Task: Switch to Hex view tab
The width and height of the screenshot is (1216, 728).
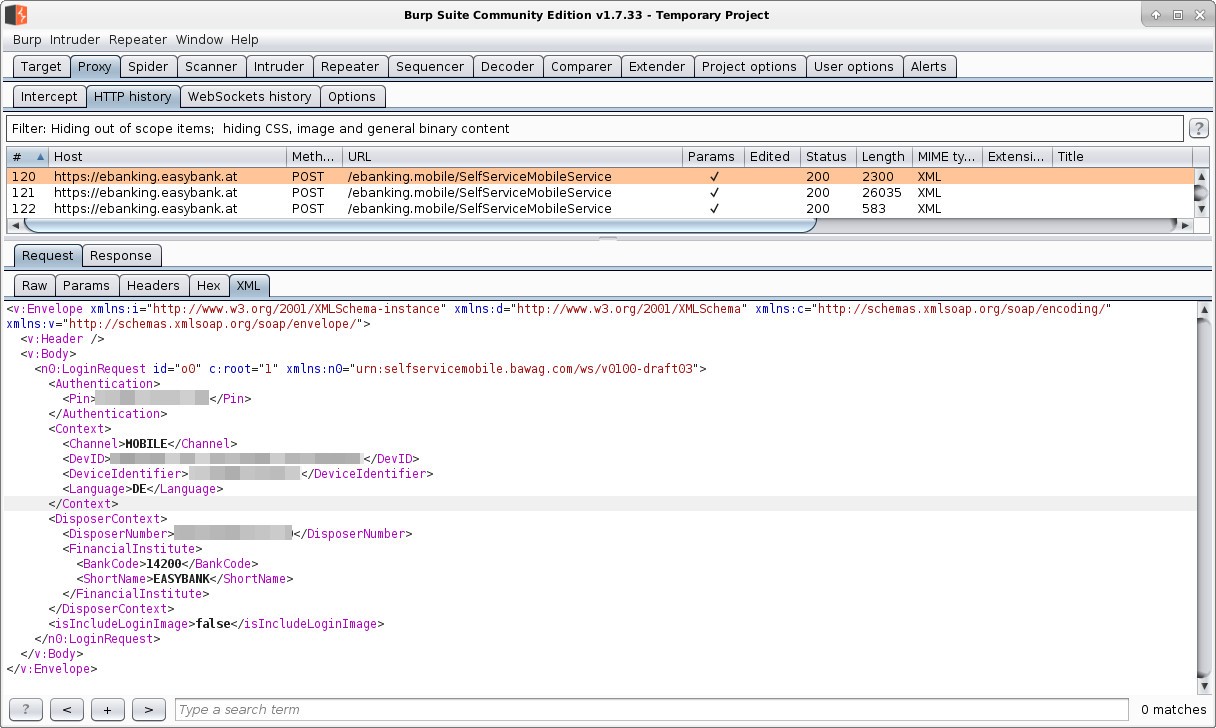Action: (x=209, y=286)
